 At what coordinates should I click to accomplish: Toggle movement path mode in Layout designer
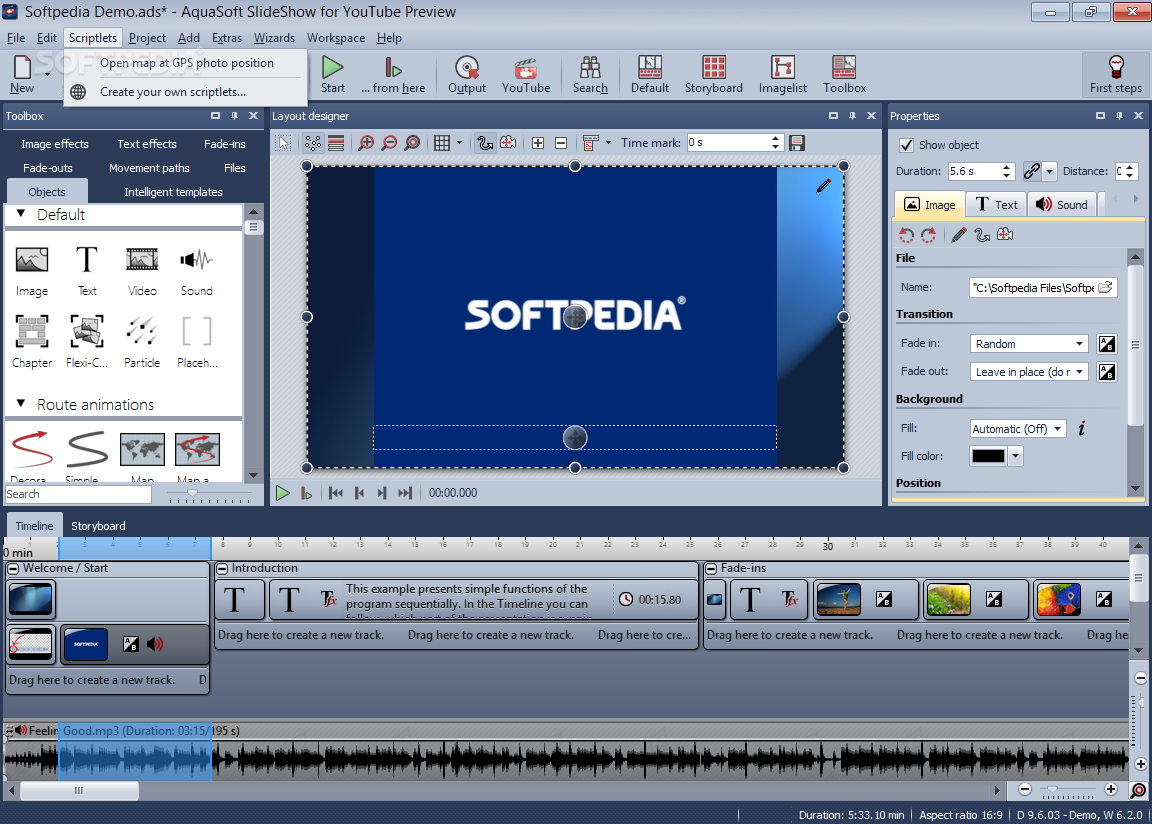(x=485, y=142)
